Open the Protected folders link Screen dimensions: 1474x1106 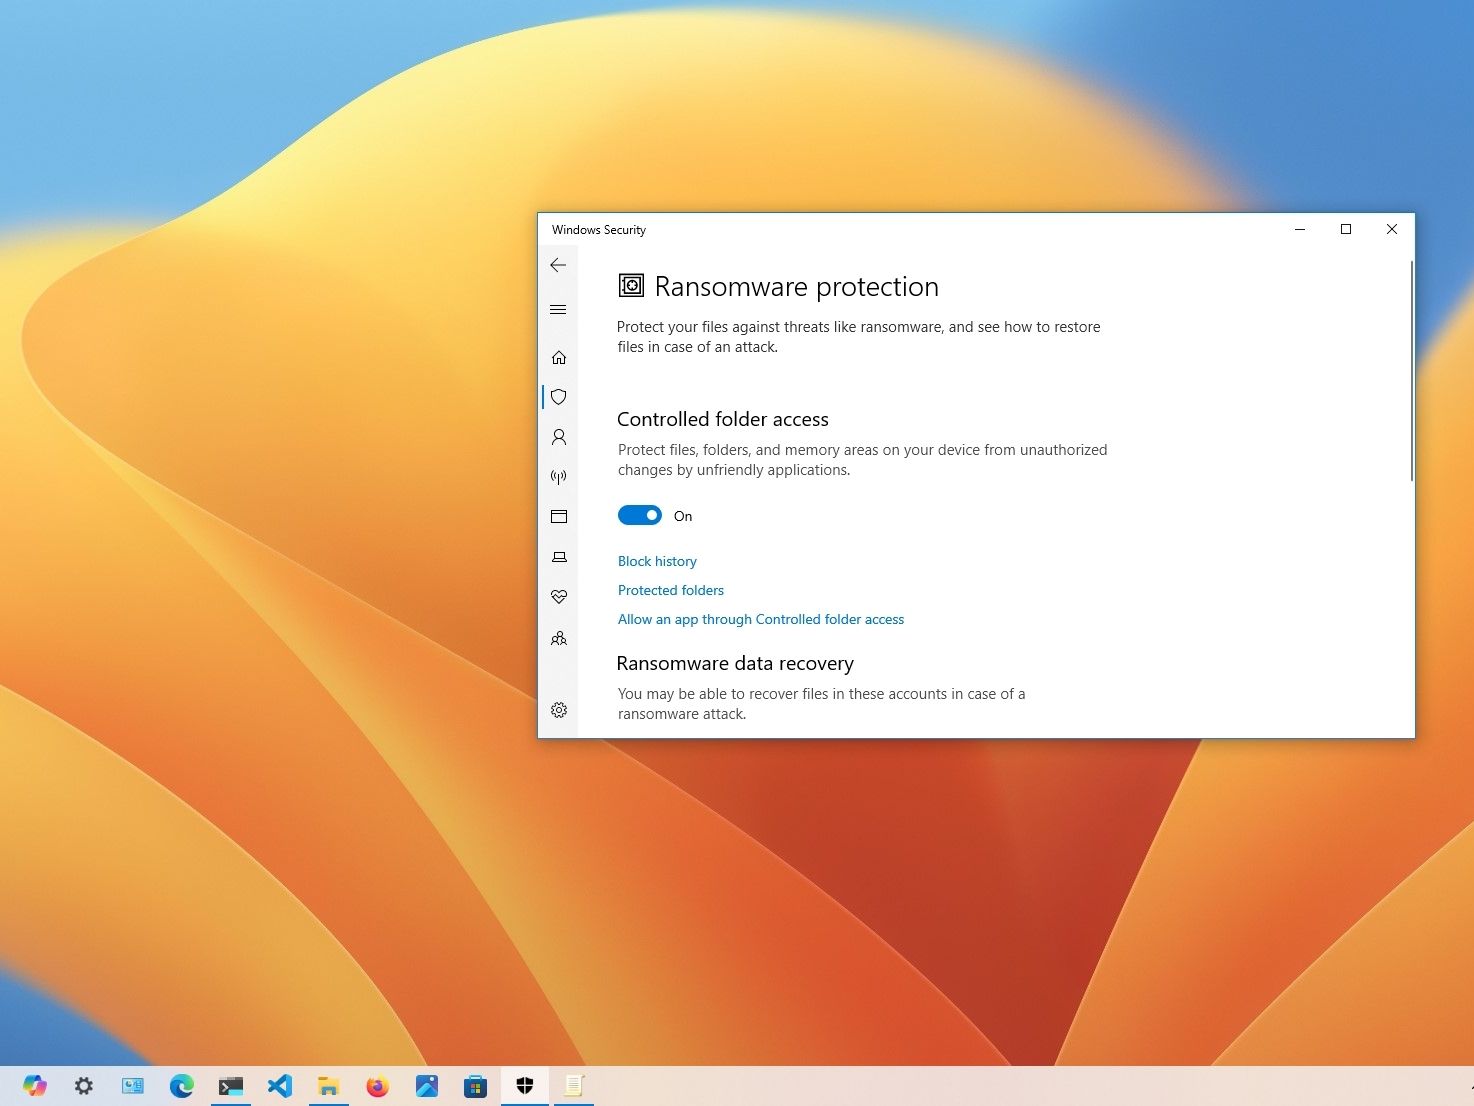(670, 590)
